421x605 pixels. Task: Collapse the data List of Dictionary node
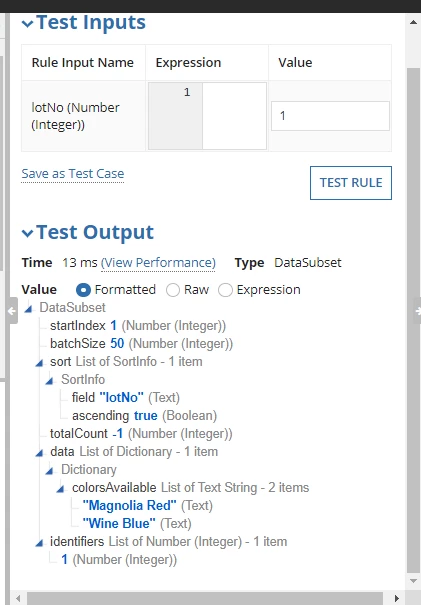coord(39,453)
